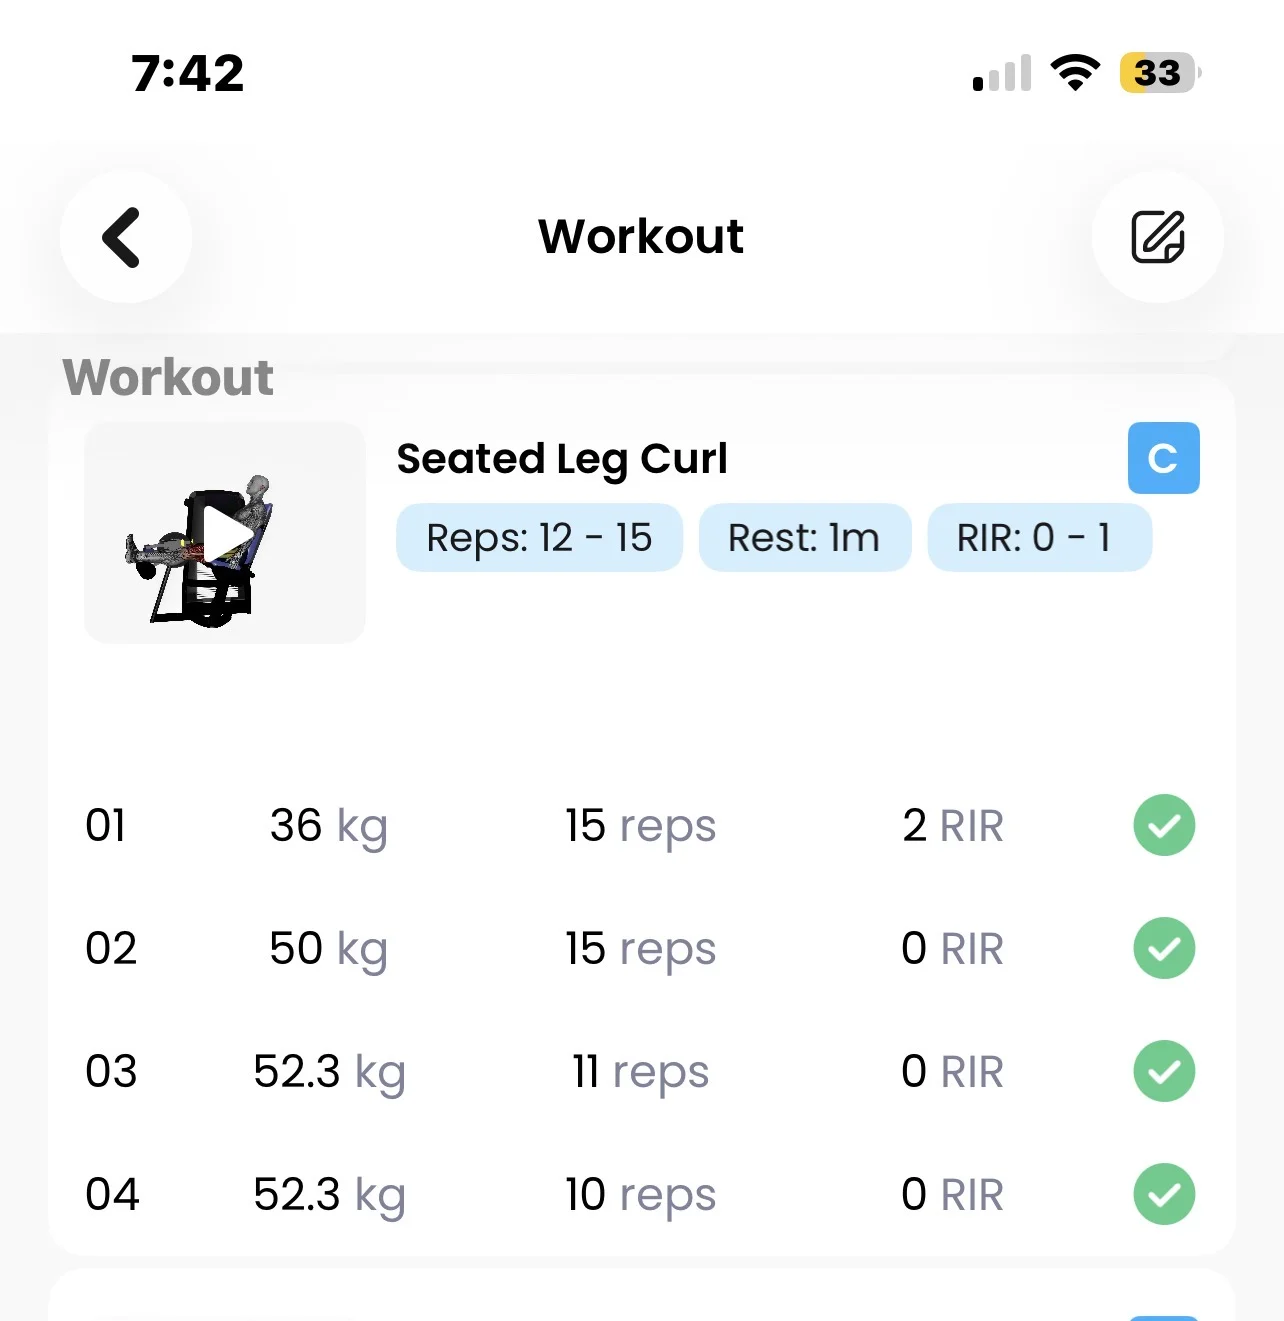Image resolution: width=1284 pixels, height=1321 pixels.
Task: Play the Seated Leg Curl video
Action: 225,534
